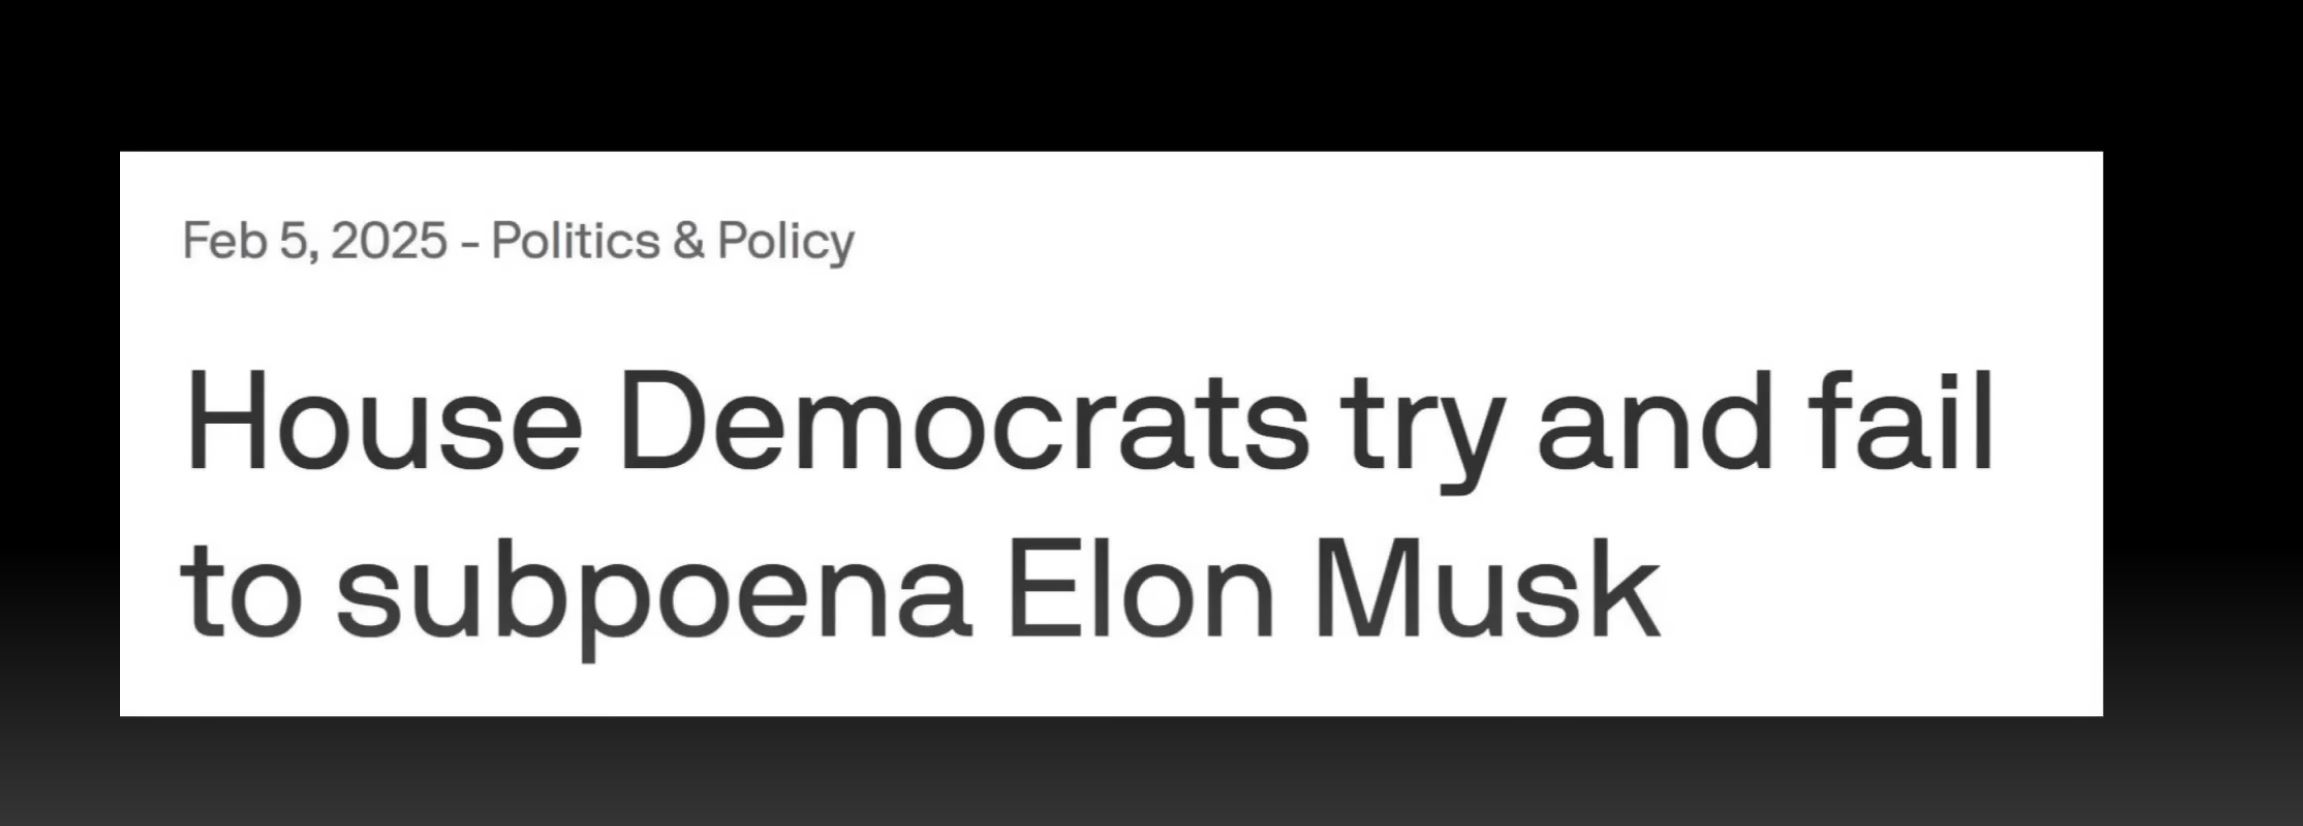The width and height of the screenshot is (2303, 826).
Task: Click the dash between date and category
Action: (x=469, y=243)
